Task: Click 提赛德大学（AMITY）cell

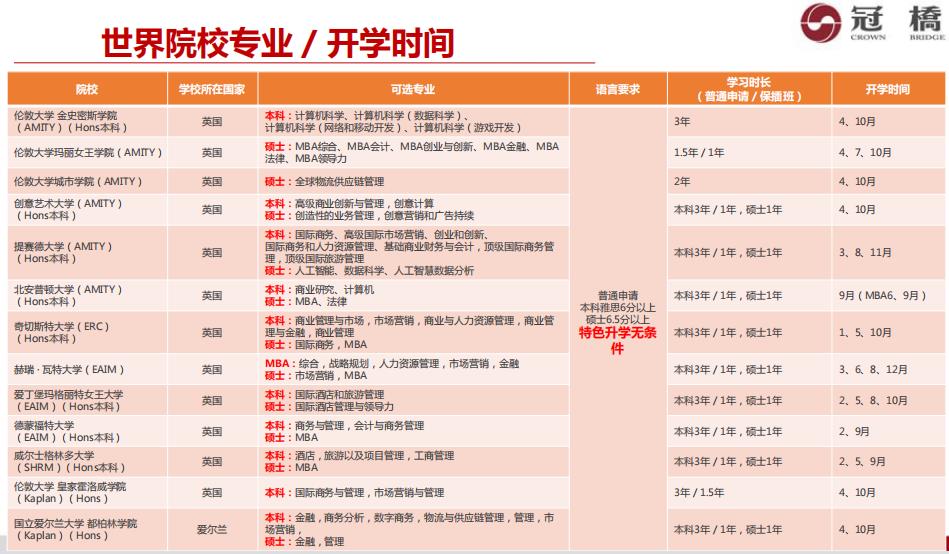Action: 87,252
